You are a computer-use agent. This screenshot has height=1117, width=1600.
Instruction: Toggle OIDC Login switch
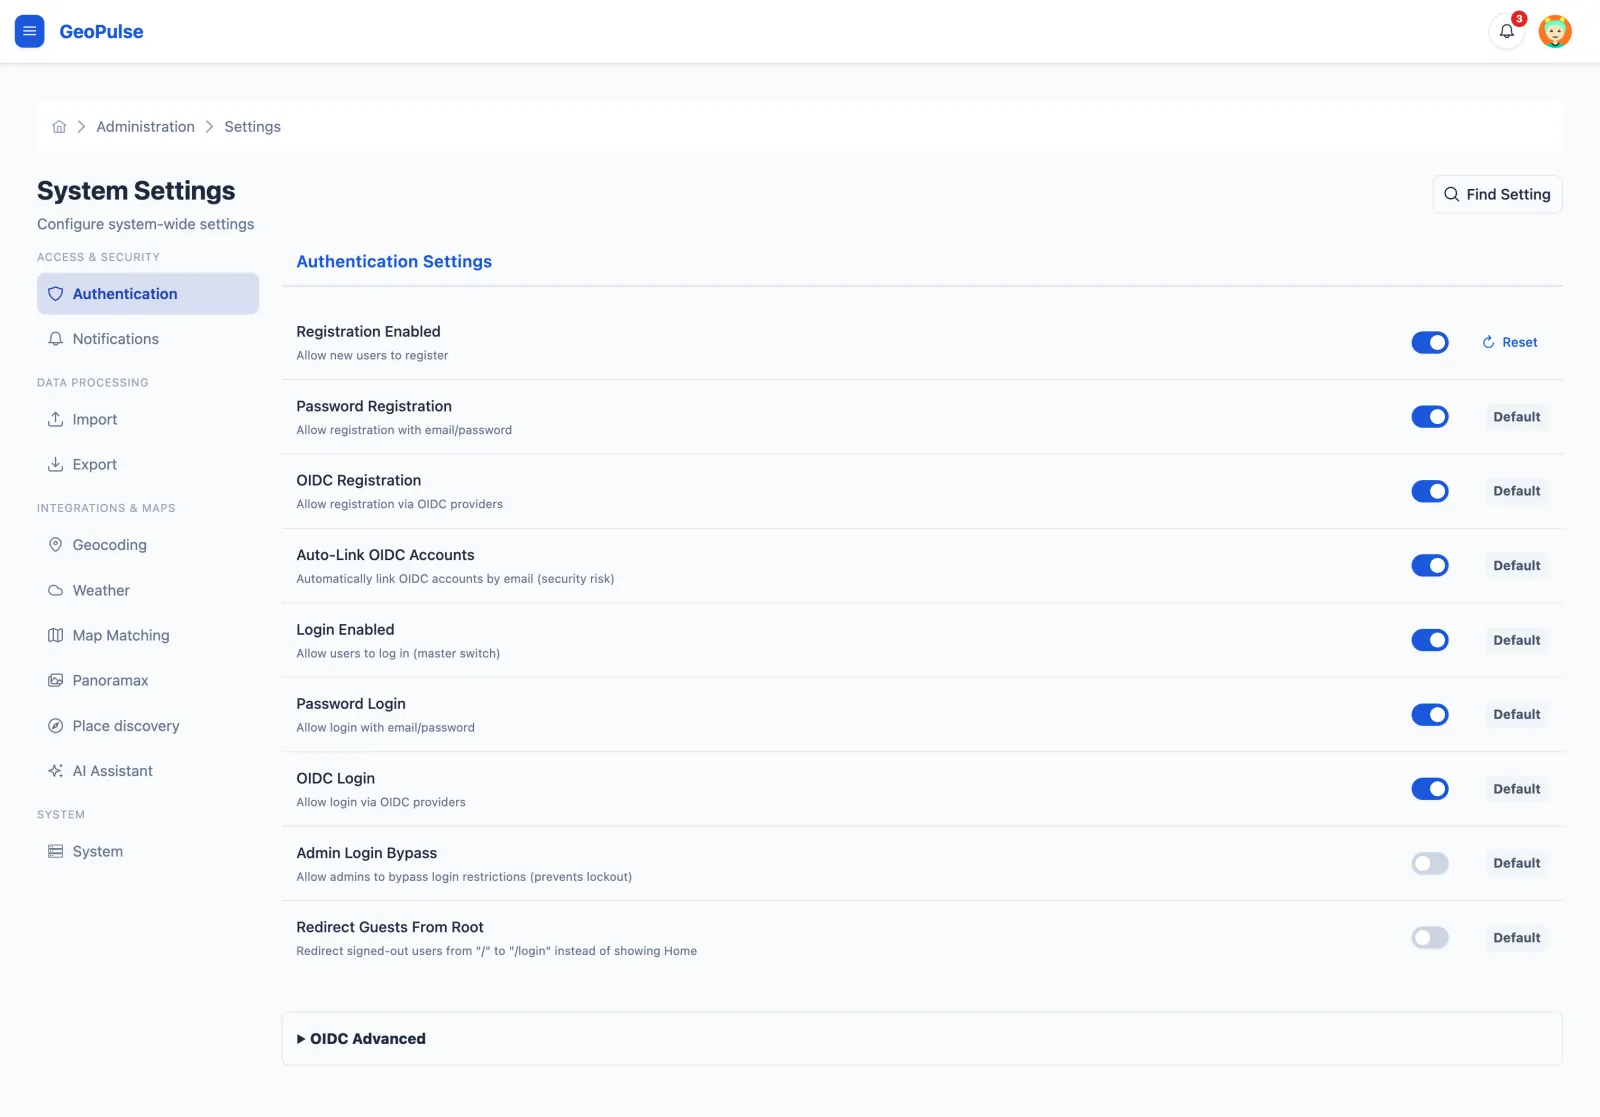(x=1430, y=789)
